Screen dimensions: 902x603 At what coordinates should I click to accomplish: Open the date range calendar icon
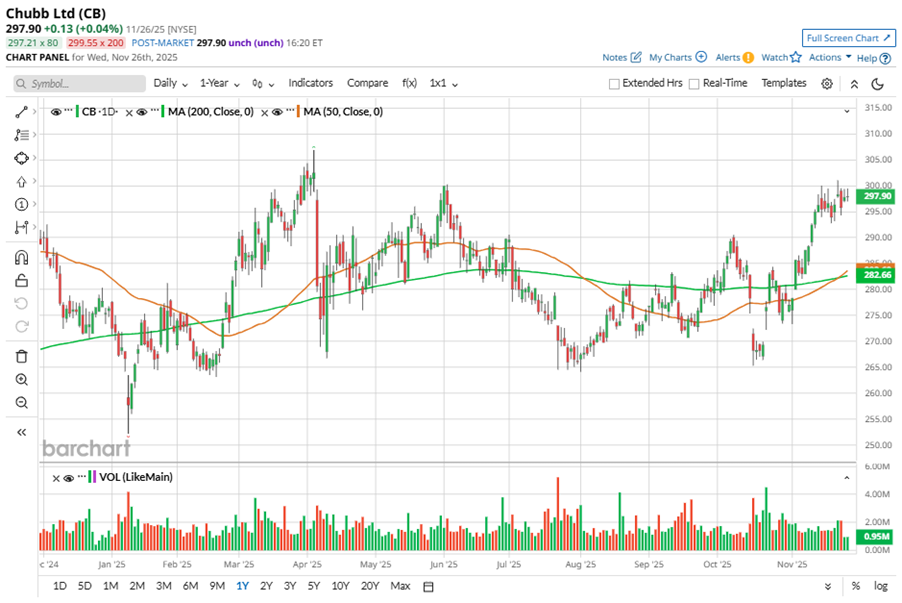click(x=428, y=586)
